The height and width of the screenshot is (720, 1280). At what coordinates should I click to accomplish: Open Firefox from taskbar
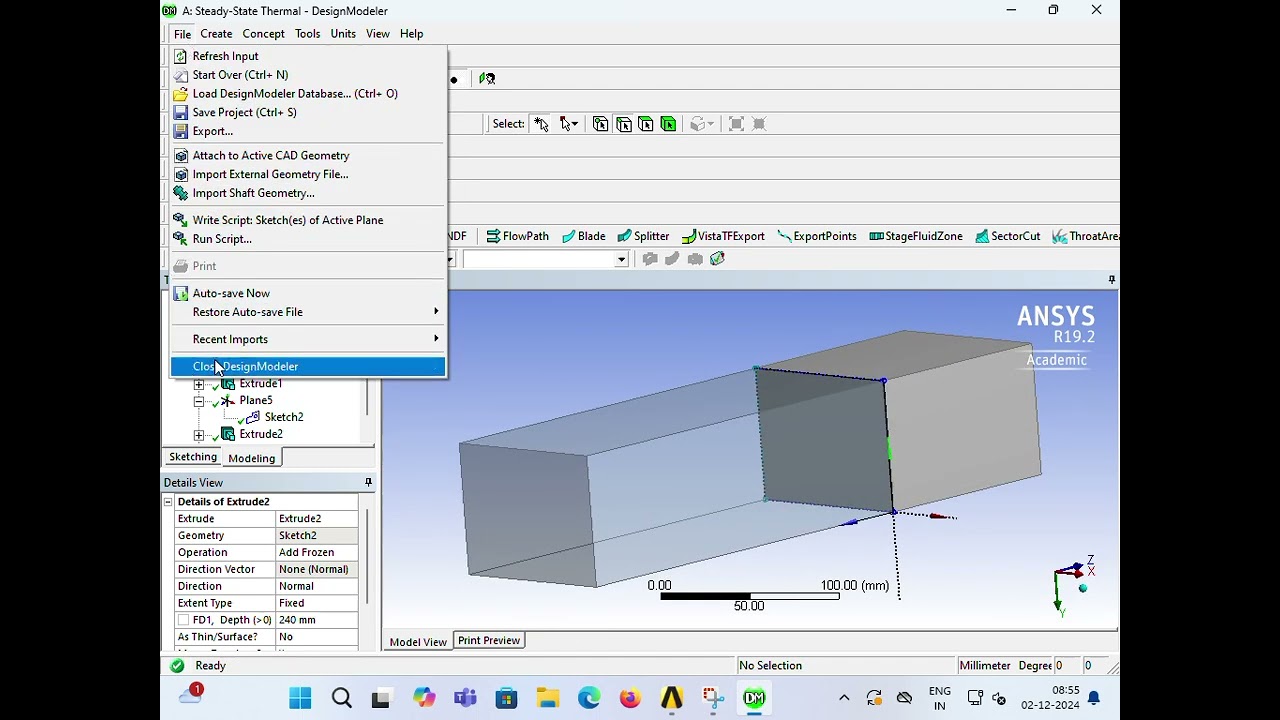(x=630, y=698)
